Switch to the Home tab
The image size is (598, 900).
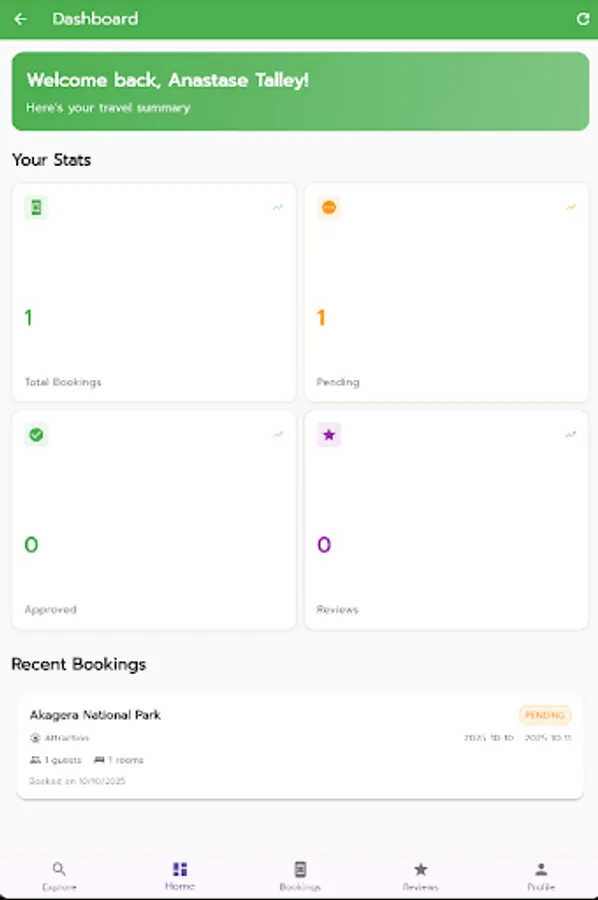pyautogui.click(x=180, y=869)
